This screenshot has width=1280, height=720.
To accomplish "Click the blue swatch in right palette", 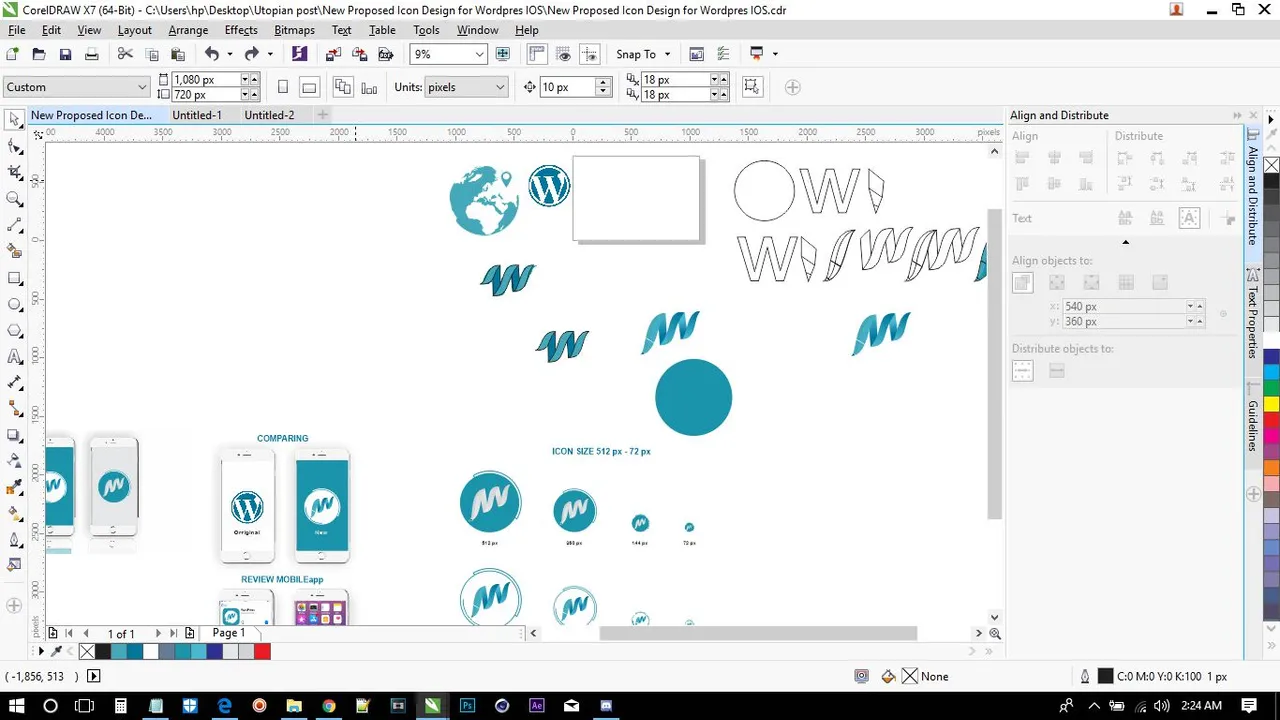I will 1271,357.
